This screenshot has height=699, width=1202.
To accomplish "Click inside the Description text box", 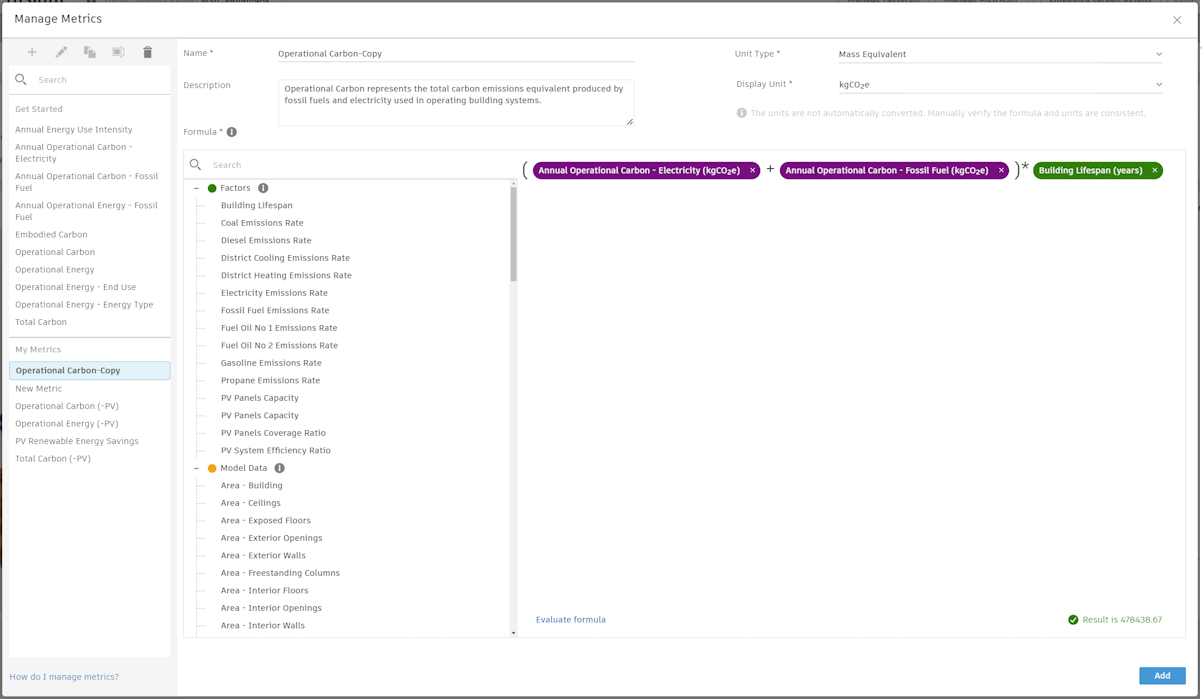I will [455, 100].
